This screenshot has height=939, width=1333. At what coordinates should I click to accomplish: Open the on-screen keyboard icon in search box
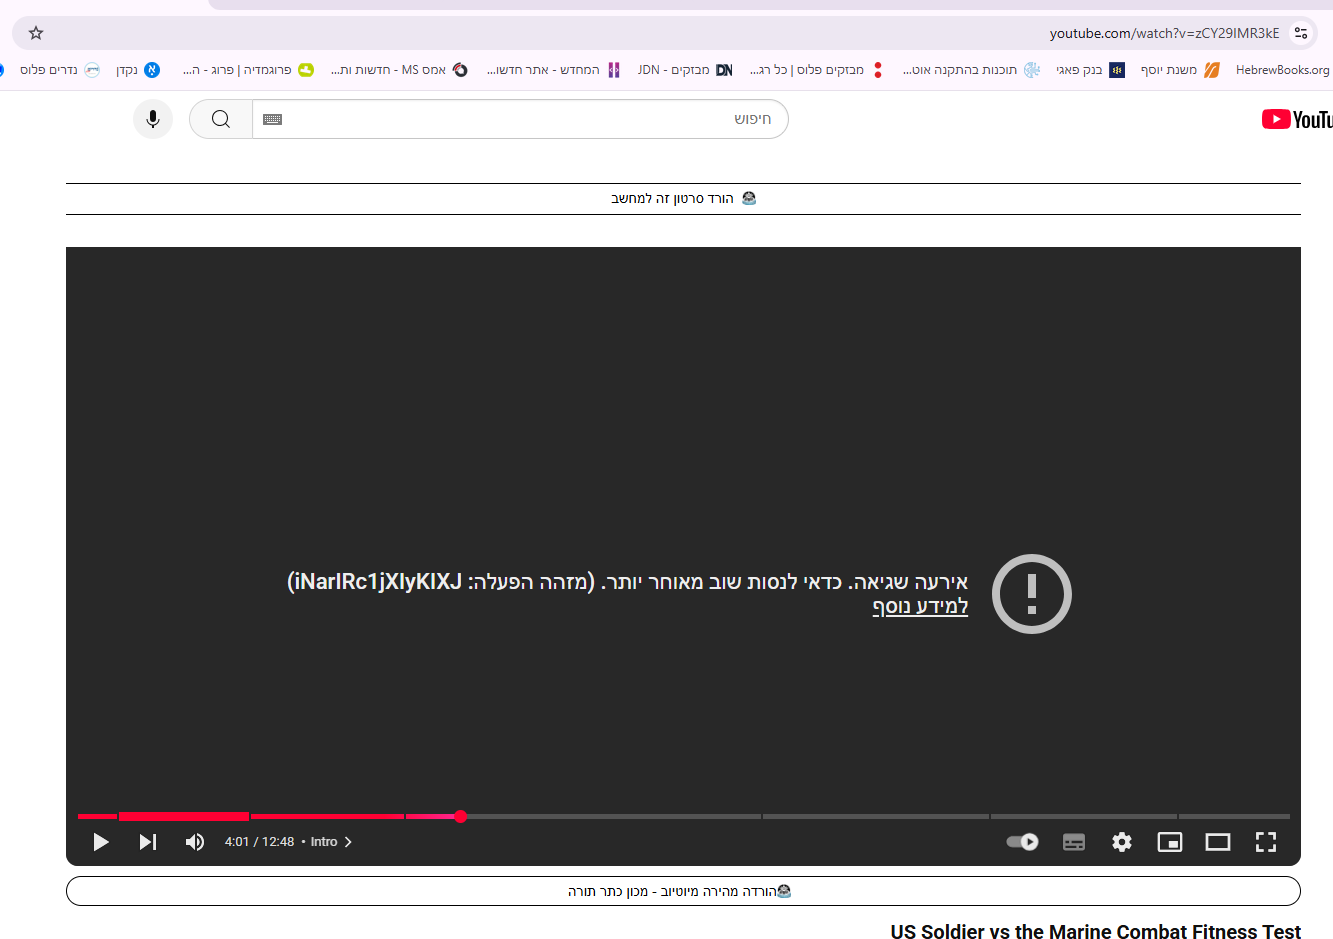(272, 119)
